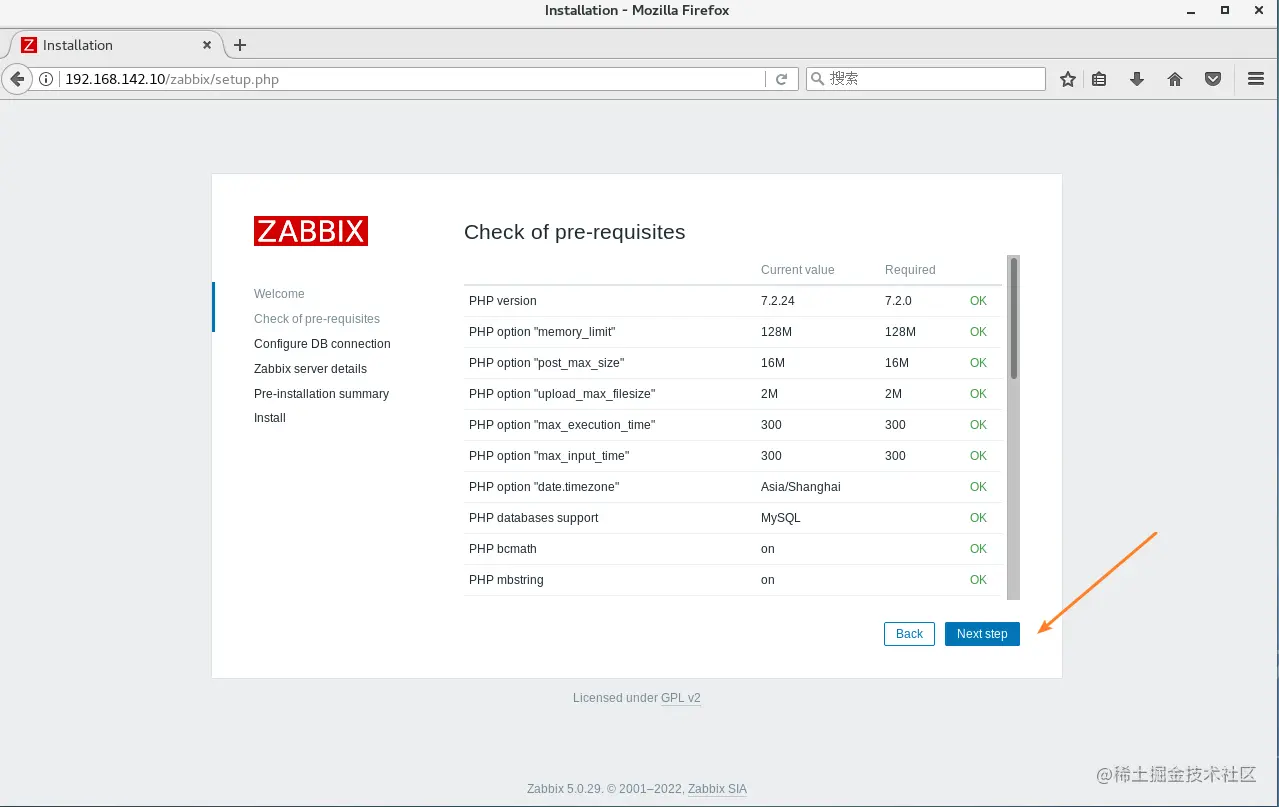
Task: Click the MySQL database support value
Action: [781, 518]
